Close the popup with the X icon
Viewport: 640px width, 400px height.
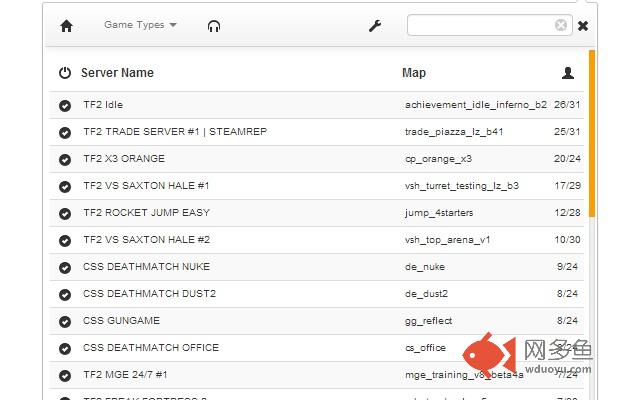tap(583, 26)
